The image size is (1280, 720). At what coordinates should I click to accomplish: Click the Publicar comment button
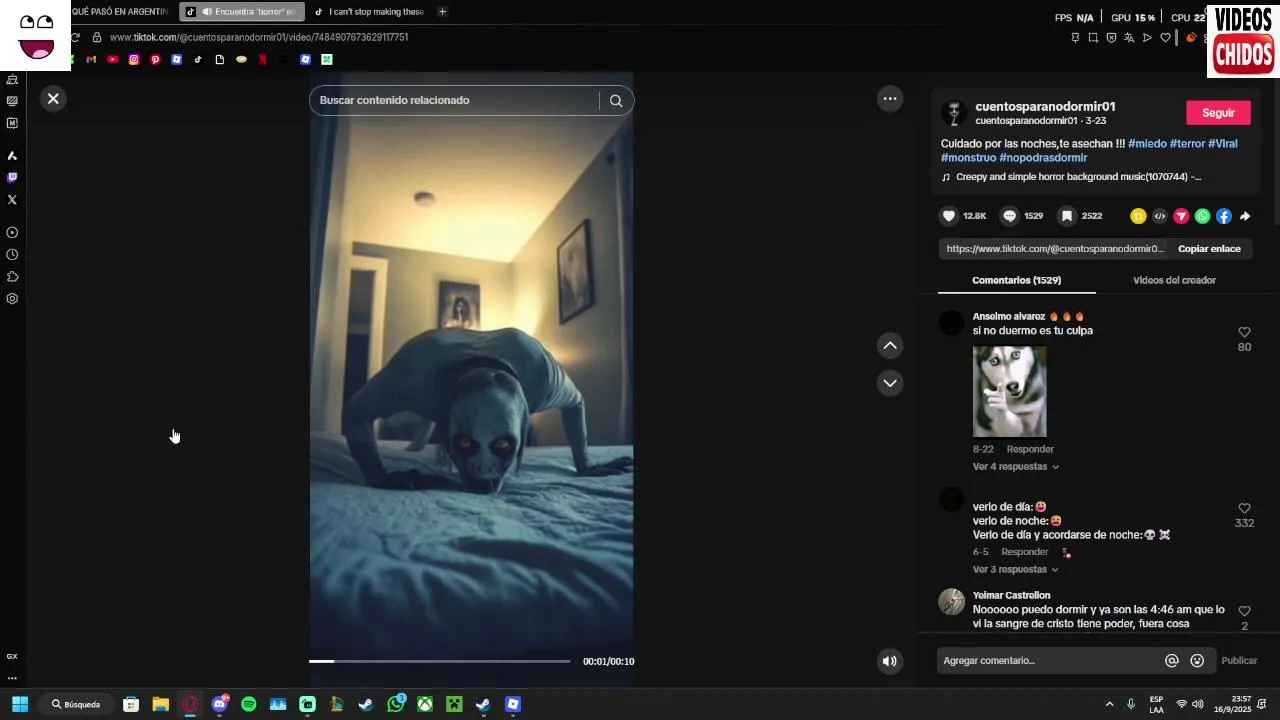pos(1239,661)
